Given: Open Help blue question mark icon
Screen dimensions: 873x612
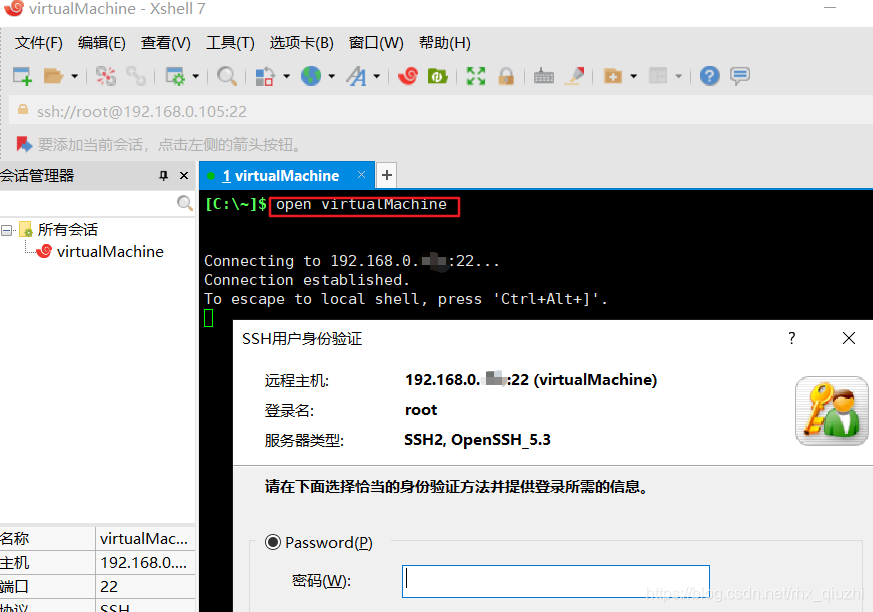Looking at the screenshot, I should pos(709,76).
